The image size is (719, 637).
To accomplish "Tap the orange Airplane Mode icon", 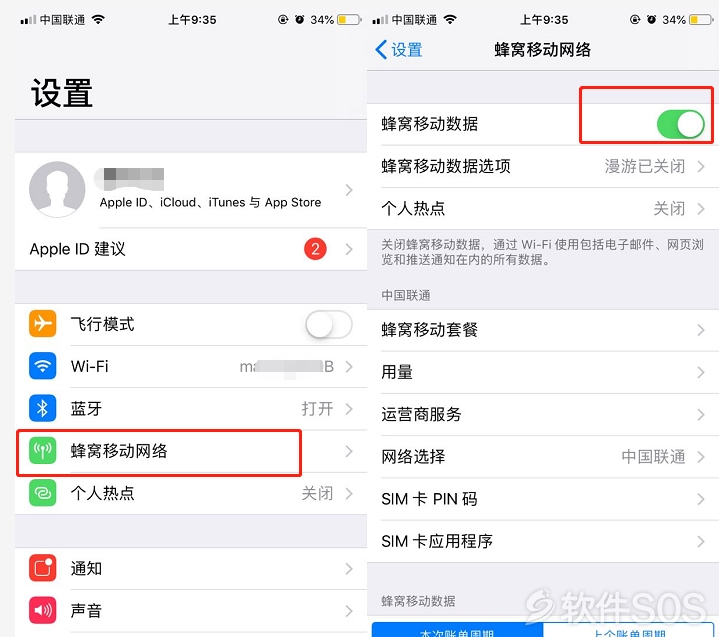I will pos(43,324).
